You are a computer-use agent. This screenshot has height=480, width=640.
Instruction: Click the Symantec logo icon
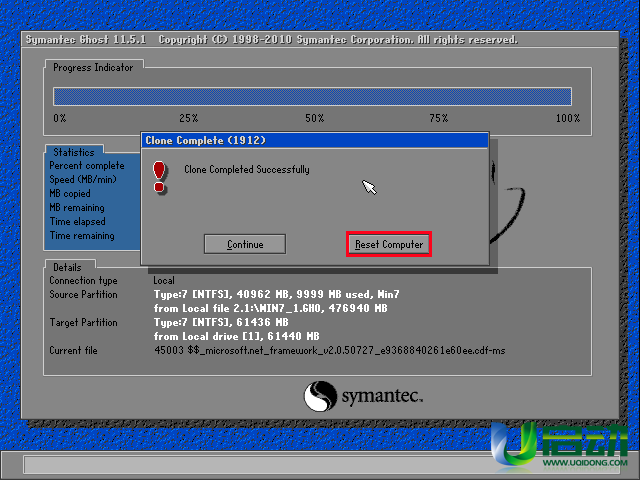click(x=320, y=396)
